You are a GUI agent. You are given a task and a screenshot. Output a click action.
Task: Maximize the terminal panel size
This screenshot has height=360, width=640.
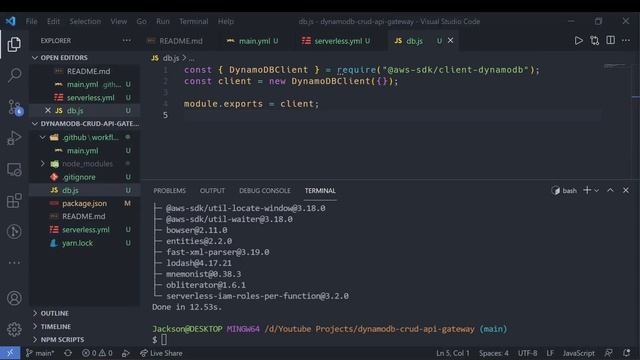point(610,190)
